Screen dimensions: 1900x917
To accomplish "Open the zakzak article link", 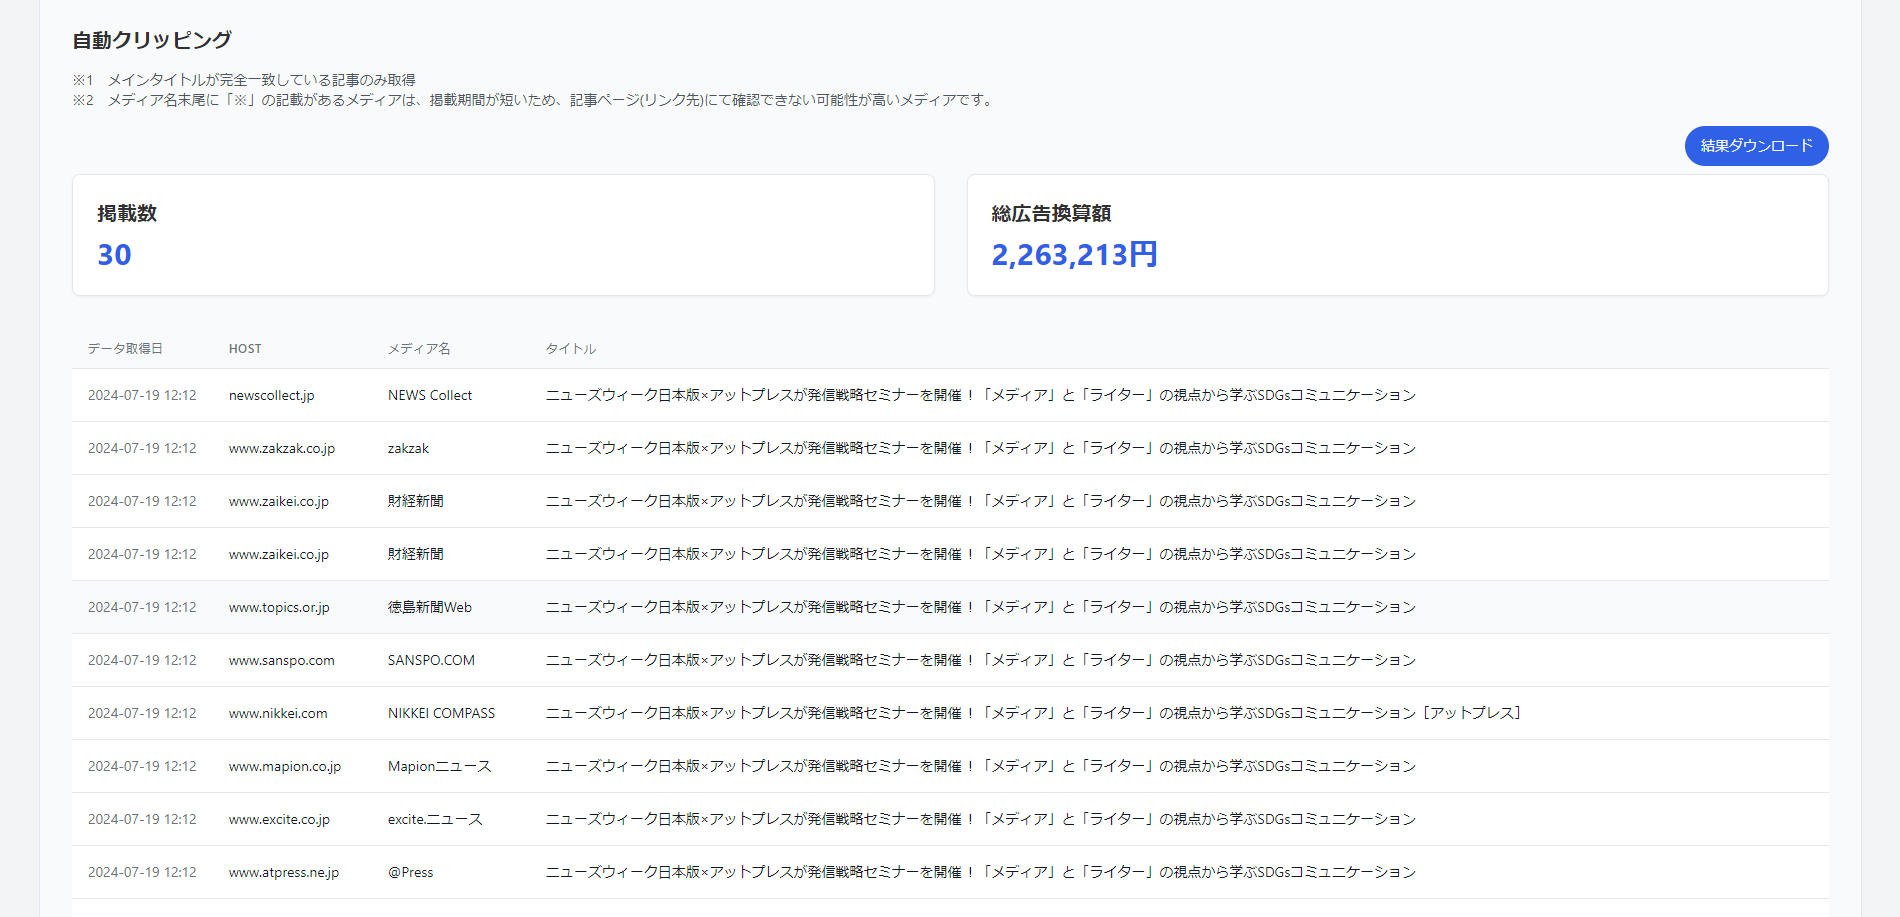I will (408, 448).
